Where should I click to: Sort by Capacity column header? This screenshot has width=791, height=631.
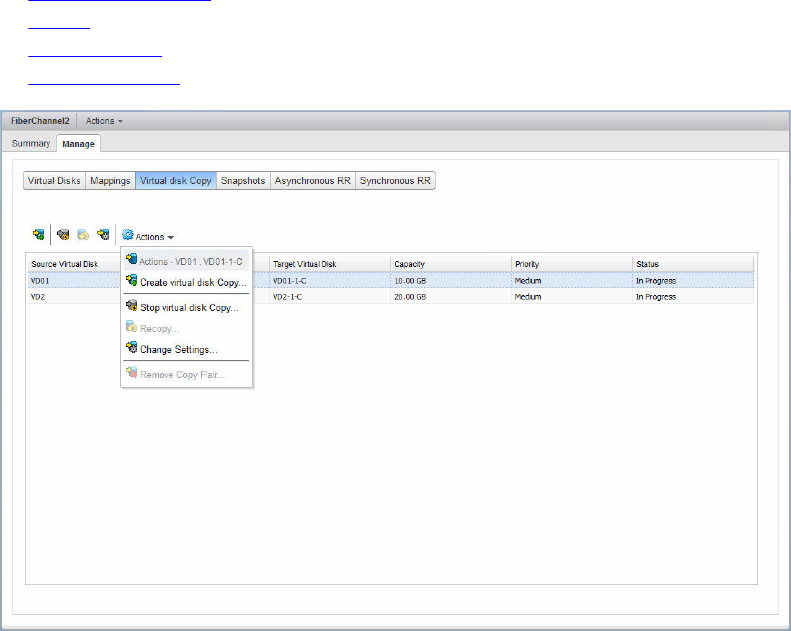(450, 264)
